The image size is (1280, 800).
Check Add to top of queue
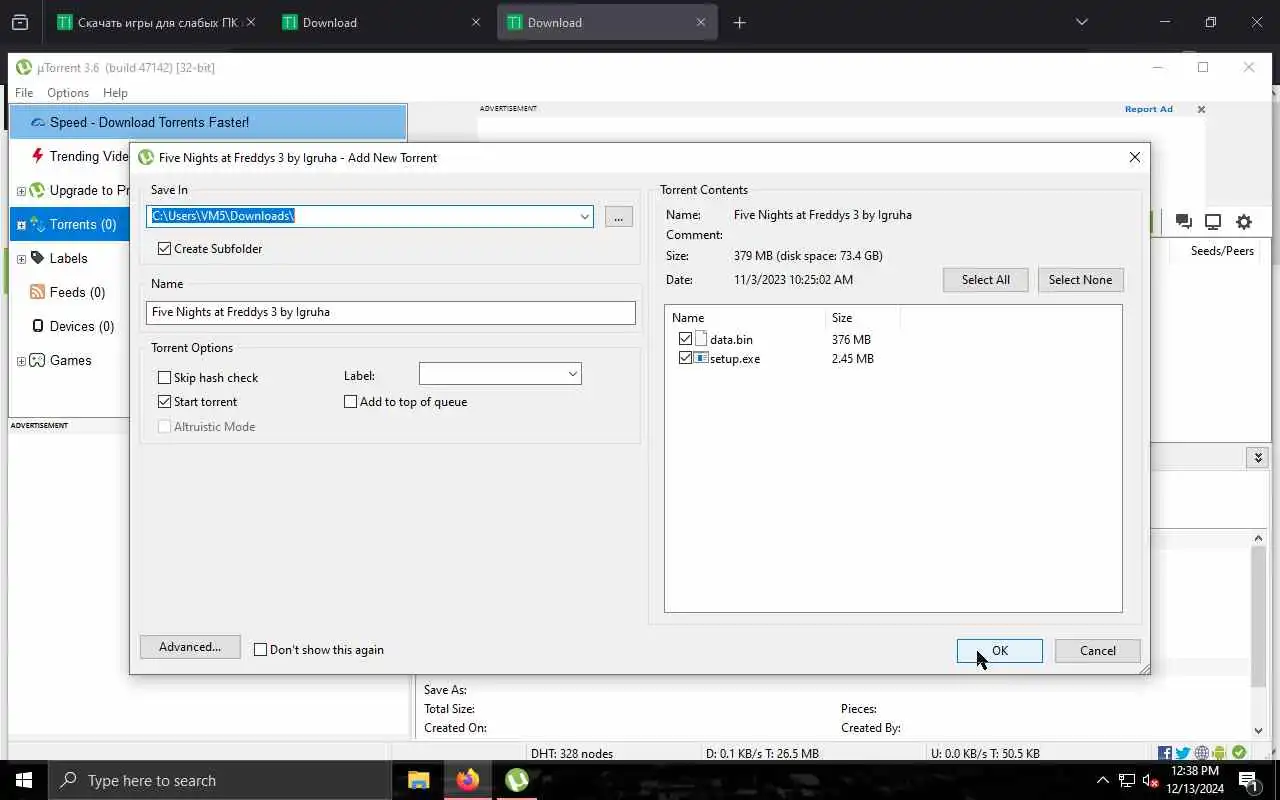(351, 401)
